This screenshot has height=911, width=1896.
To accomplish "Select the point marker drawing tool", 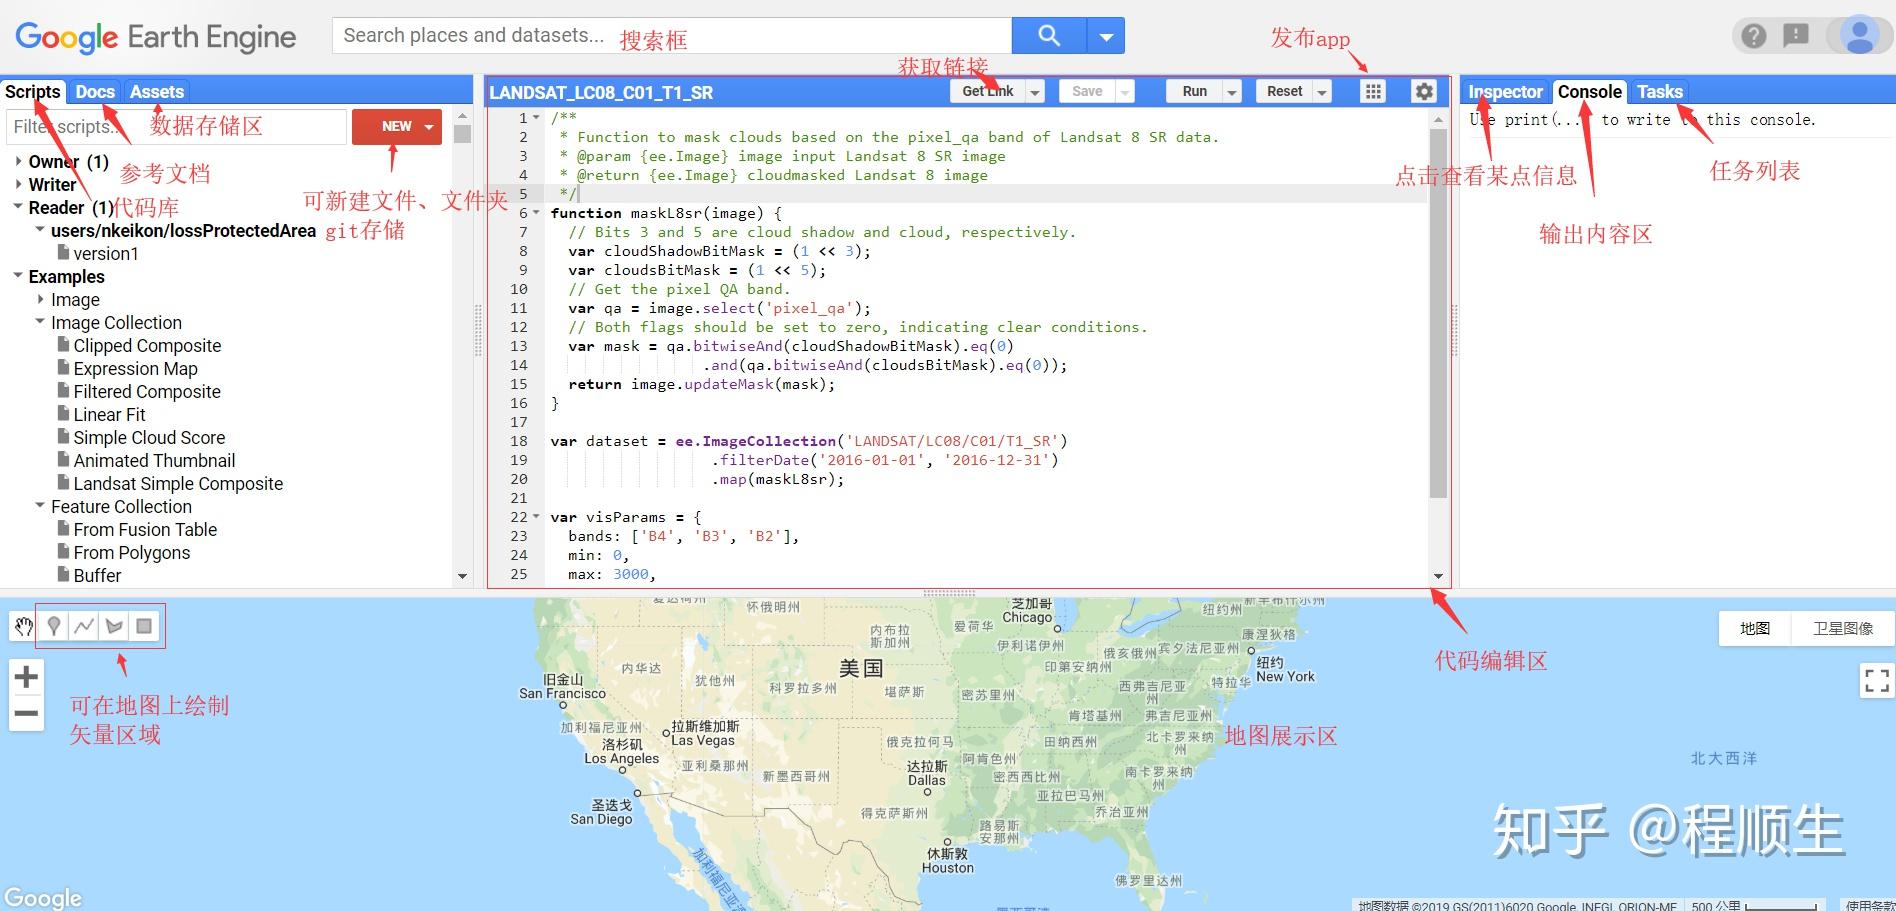I will (54, 625).
